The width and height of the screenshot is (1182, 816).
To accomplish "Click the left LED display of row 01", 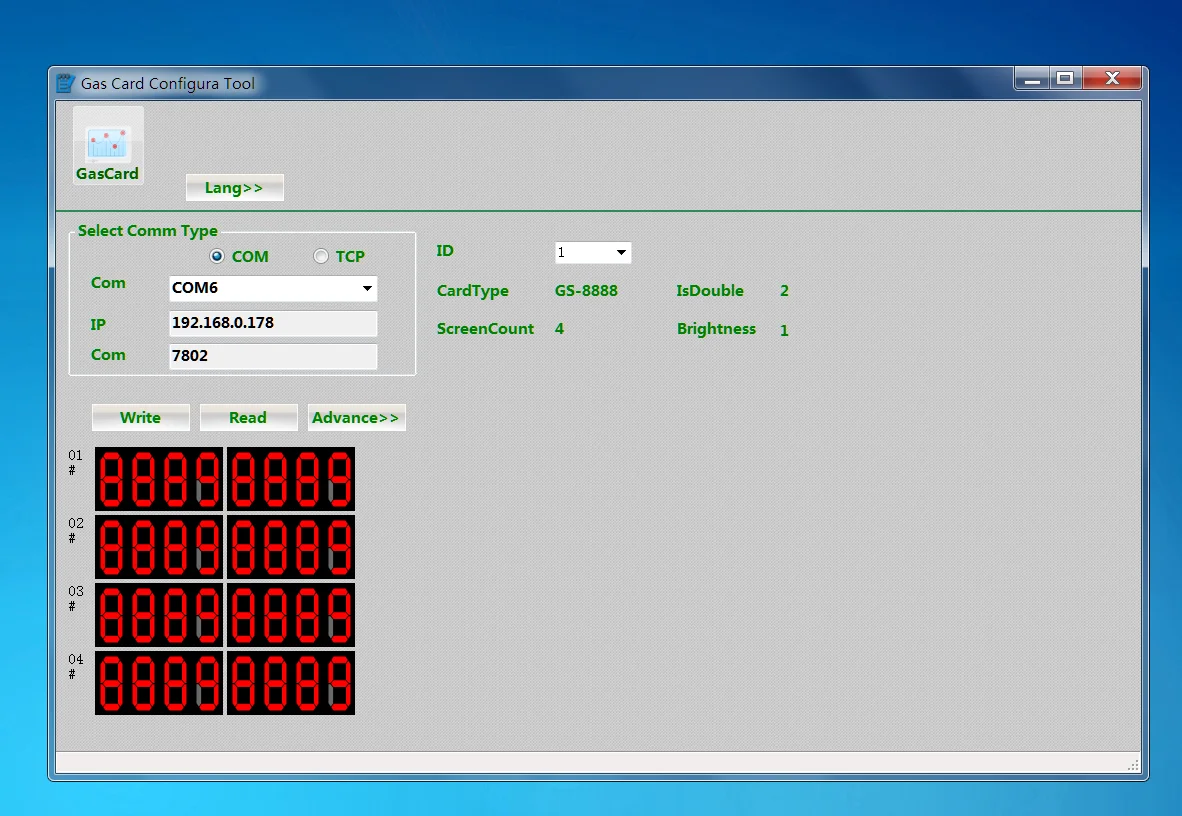I will coord(159,479).
